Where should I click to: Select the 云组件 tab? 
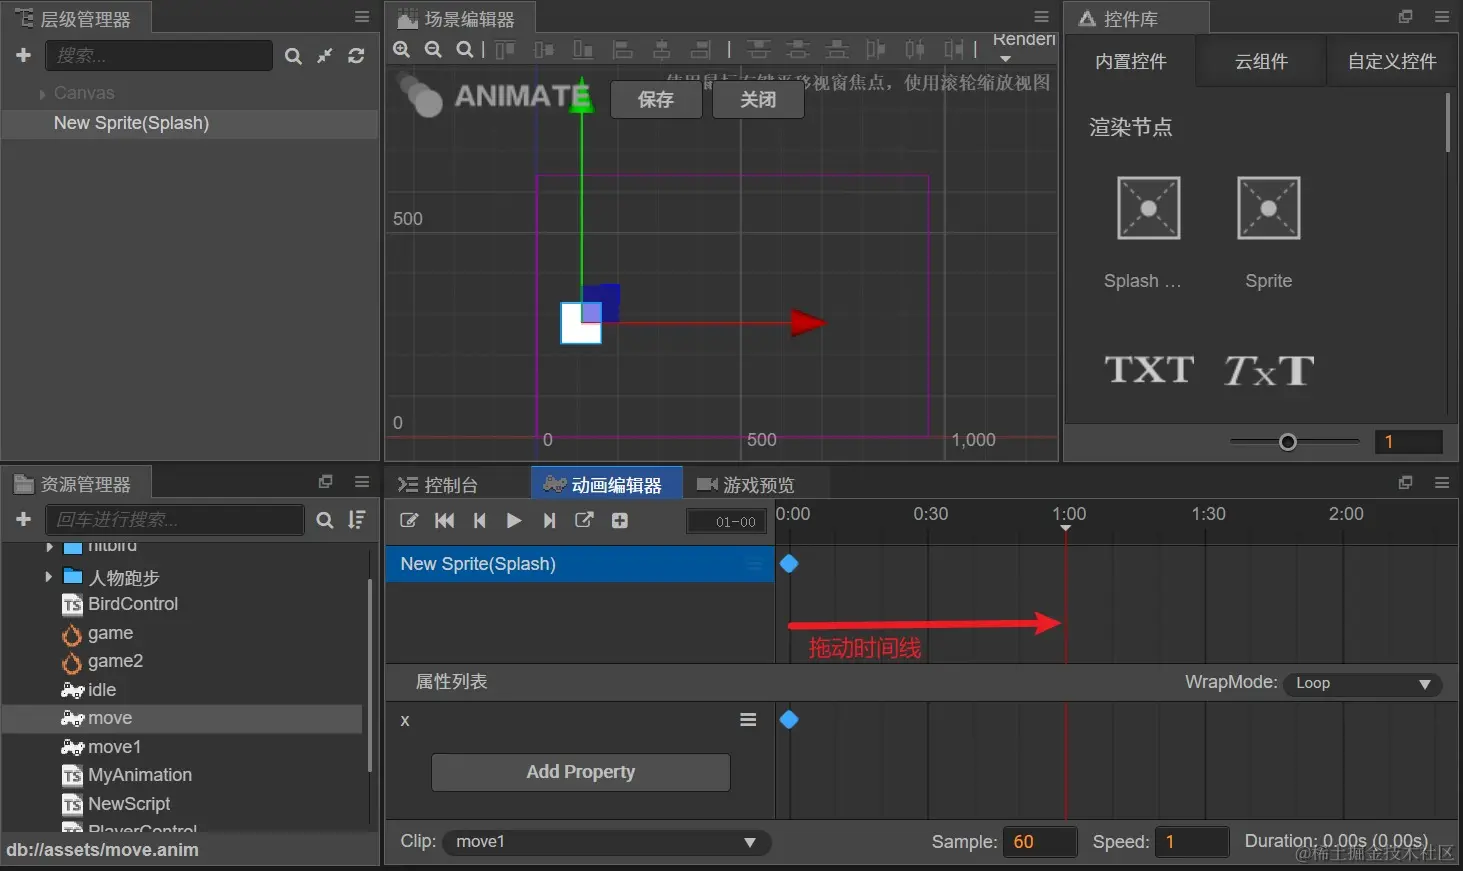click(1261, 62)
